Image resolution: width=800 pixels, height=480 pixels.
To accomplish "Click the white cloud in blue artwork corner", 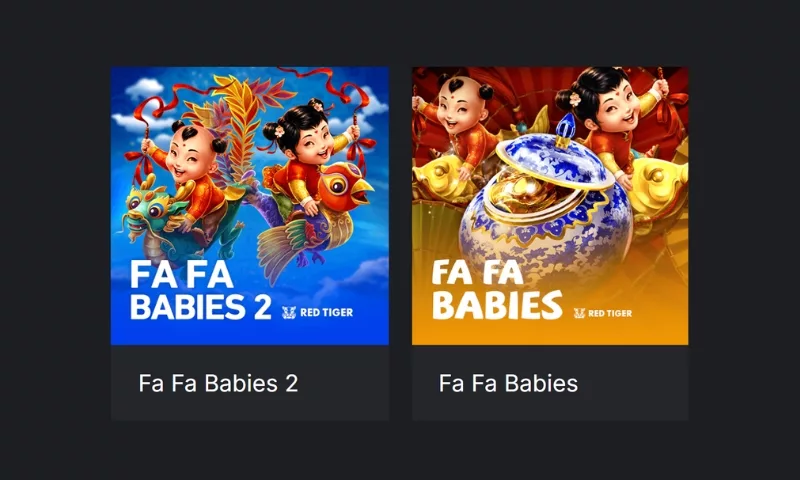I will point(145,89).
